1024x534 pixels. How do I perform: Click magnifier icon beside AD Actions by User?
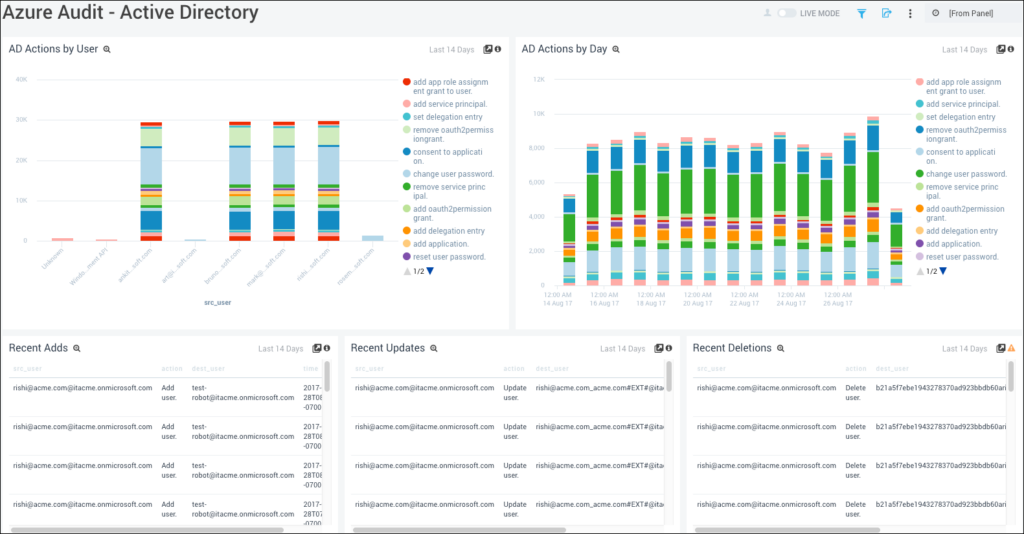(107, 49)
